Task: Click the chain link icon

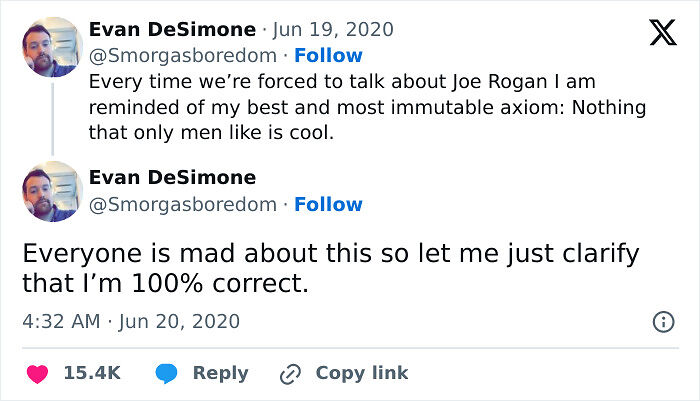Action: [x=291, y=373]
